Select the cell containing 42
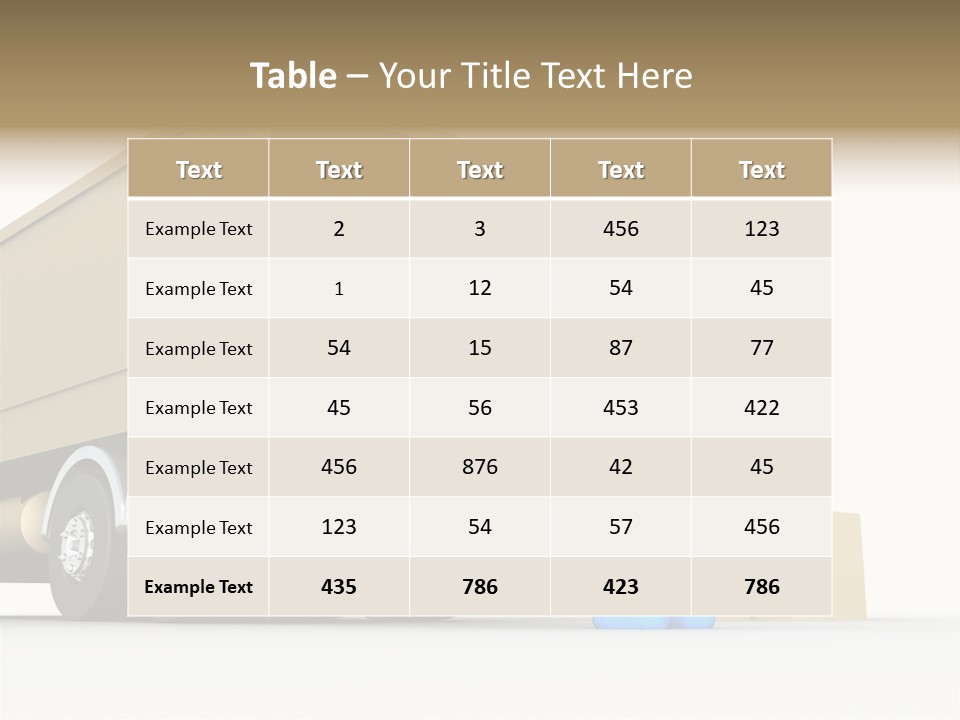This screenshot has width=960, height=720. coord(620,467)
